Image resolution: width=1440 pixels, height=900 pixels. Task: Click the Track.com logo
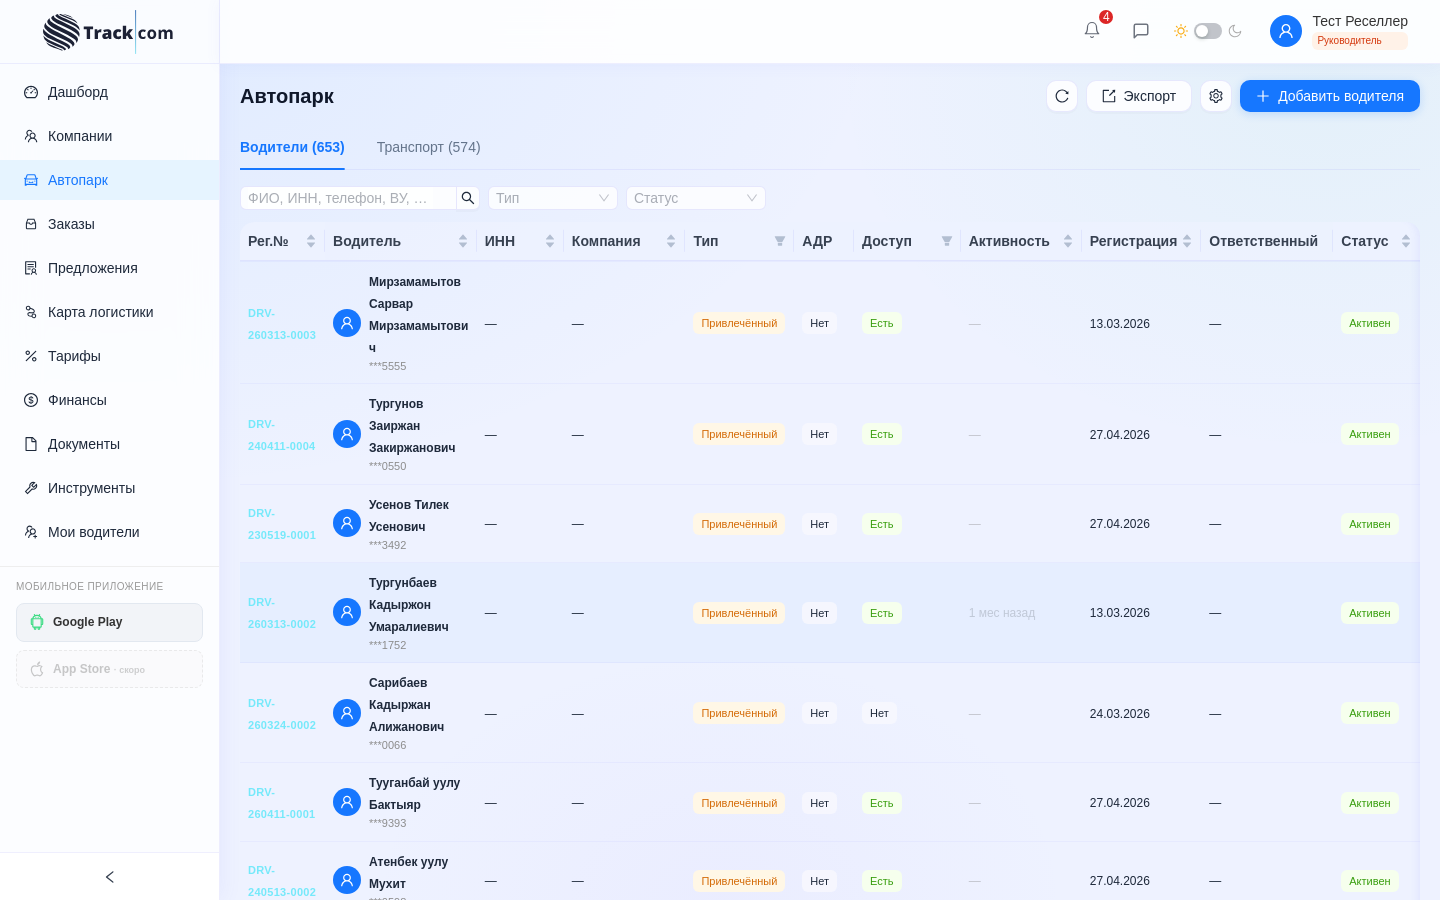pos(108,32)
